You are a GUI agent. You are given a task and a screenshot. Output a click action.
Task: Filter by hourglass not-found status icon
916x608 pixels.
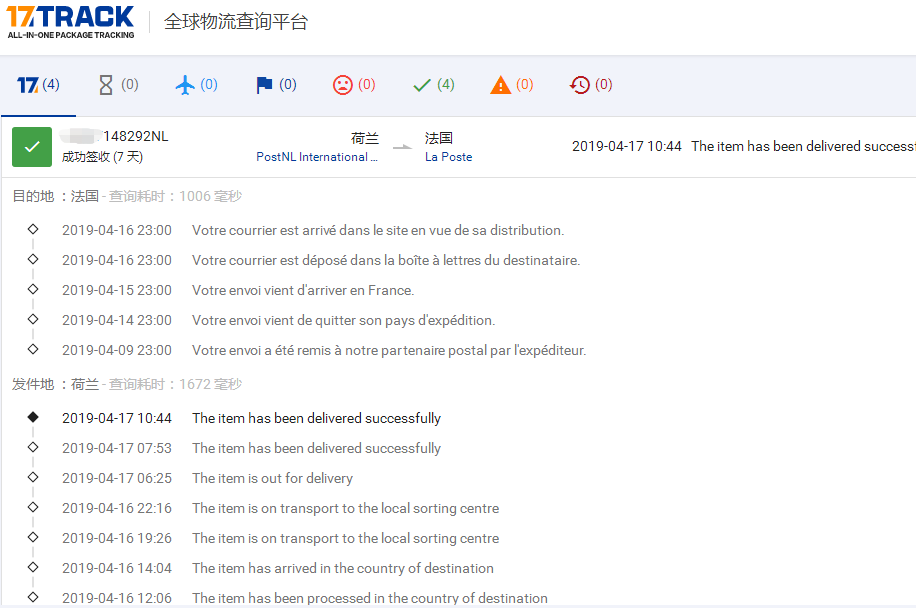pyautogui.click(x=118, y=85)
